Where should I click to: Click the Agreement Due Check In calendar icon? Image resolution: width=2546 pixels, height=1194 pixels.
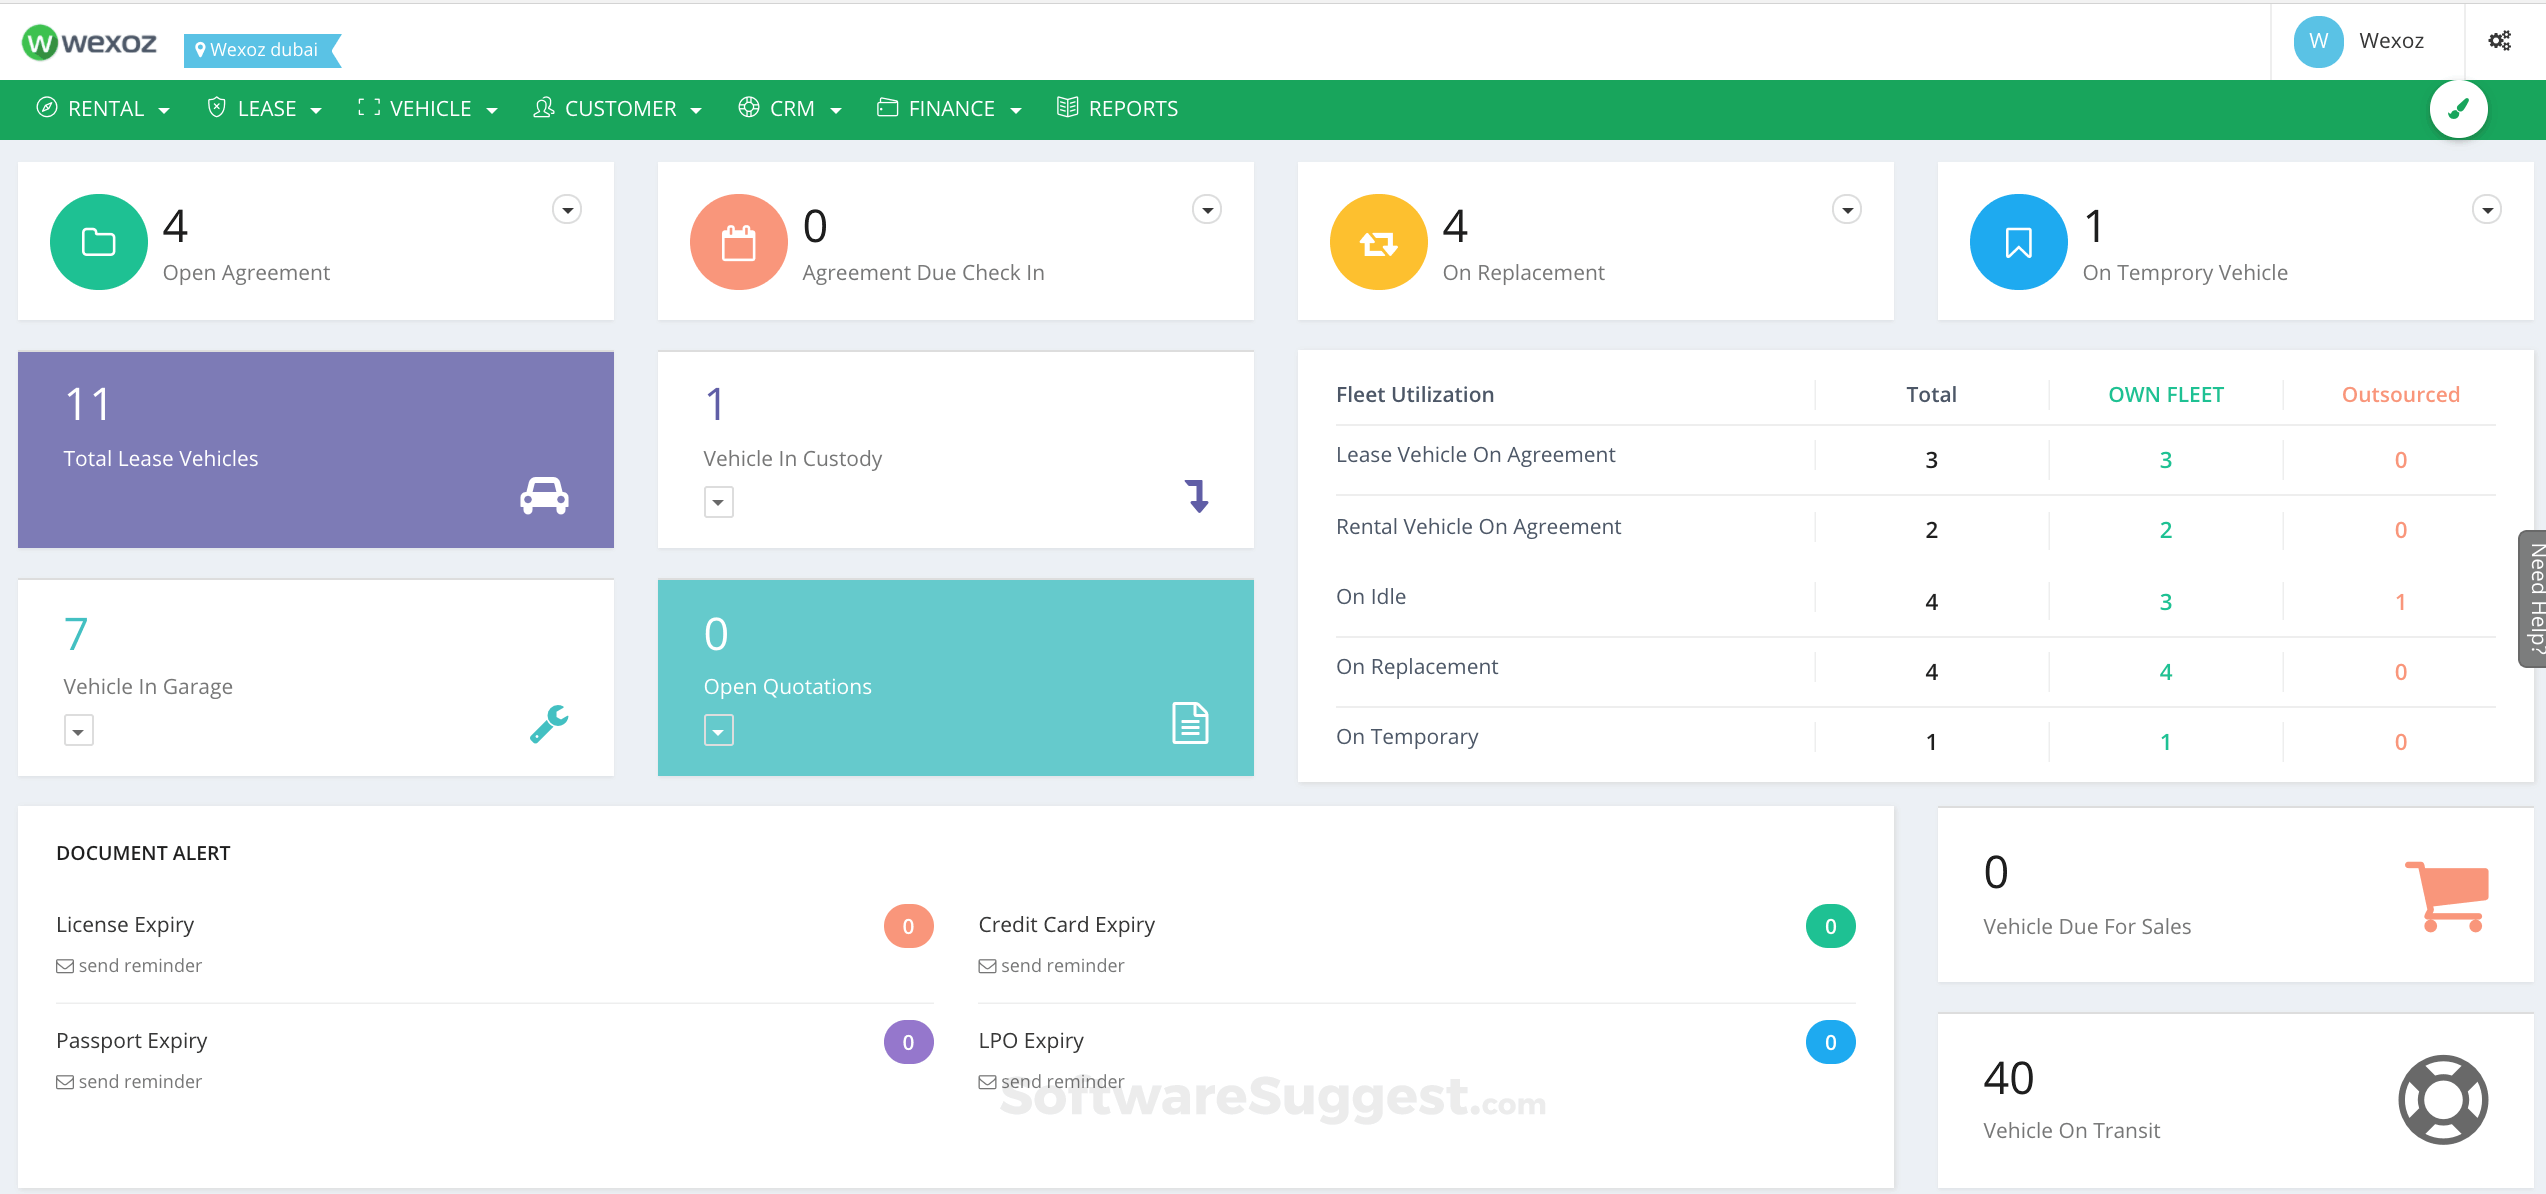pos(738,241)
